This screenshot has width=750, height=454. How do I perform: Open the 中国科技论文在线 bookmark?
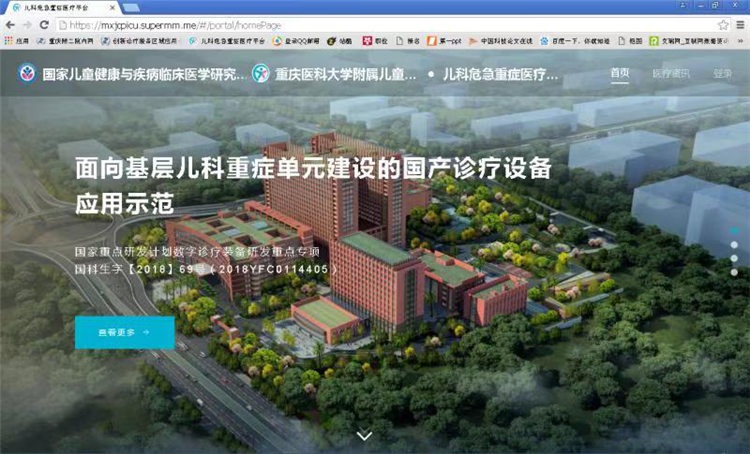pyautogui.click(x=501, y=41)
